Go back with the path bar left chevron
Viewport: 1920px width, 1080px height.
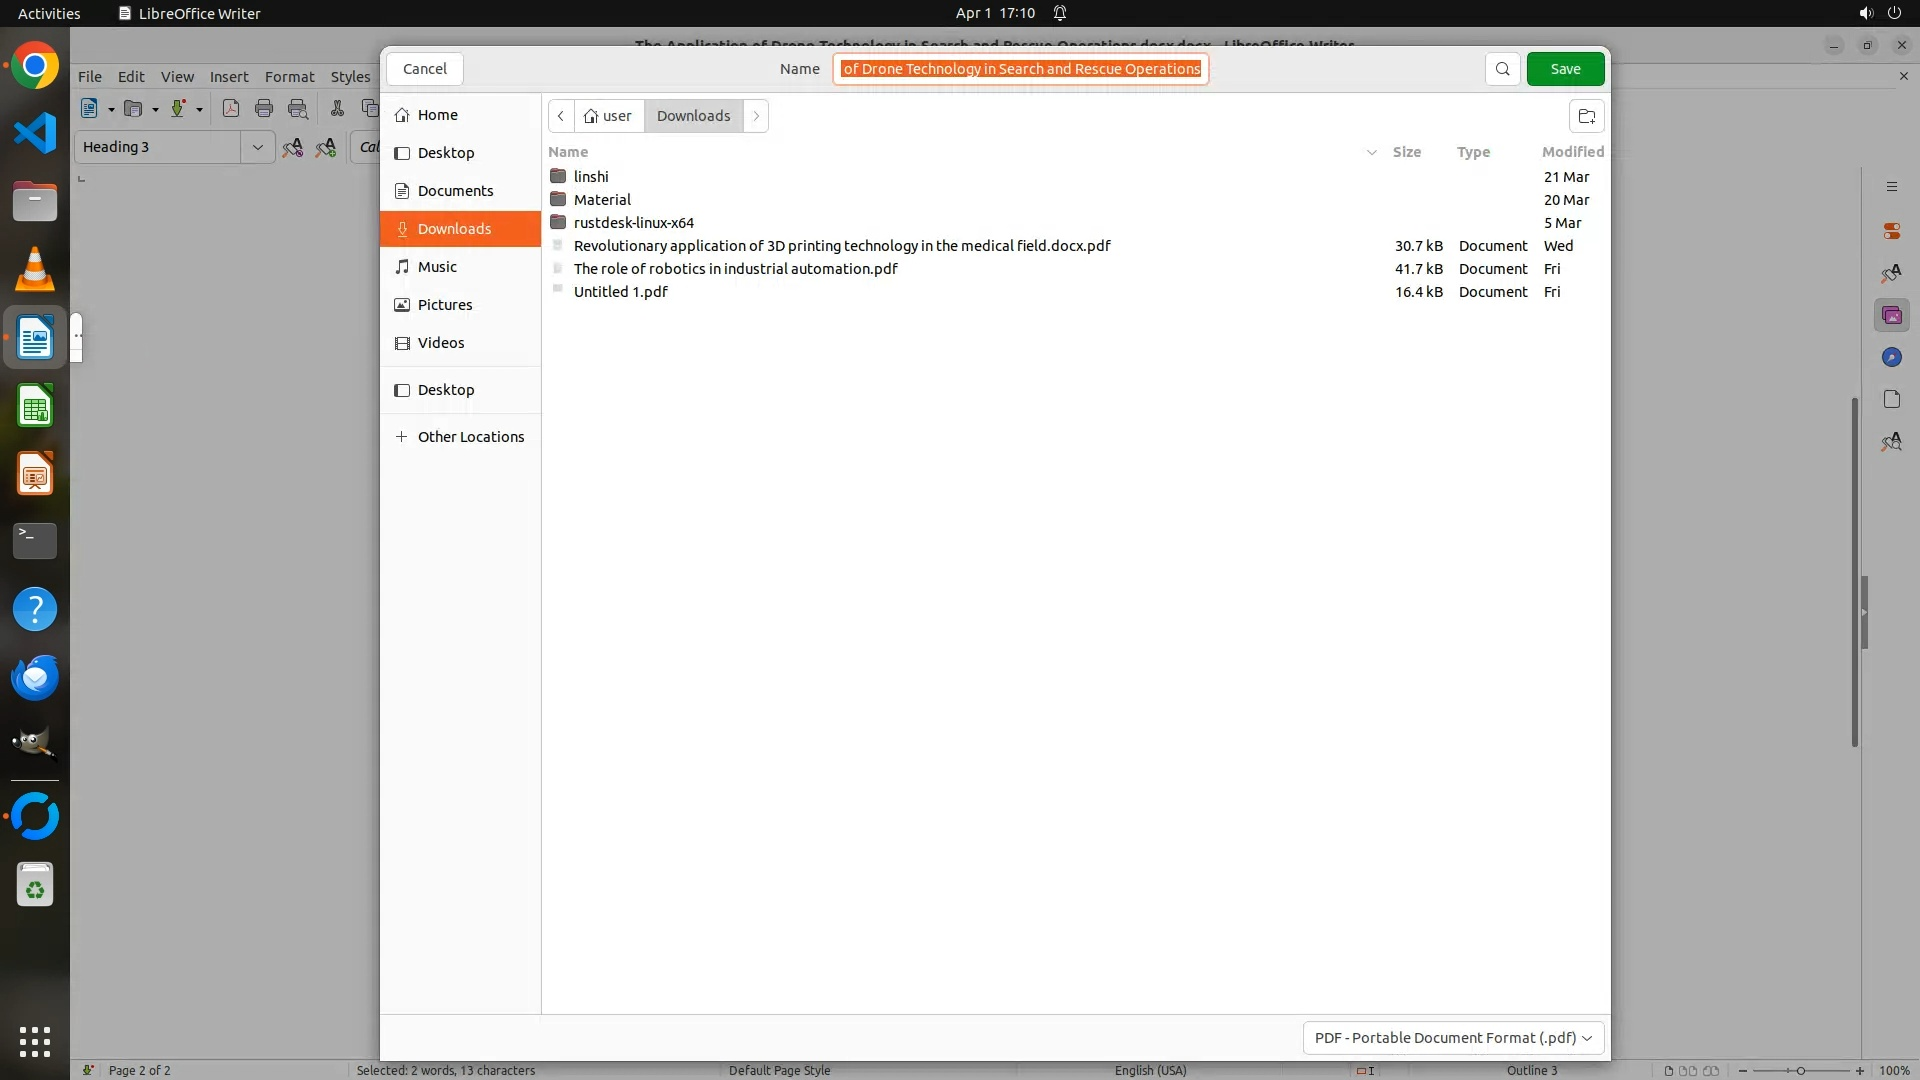561,116
